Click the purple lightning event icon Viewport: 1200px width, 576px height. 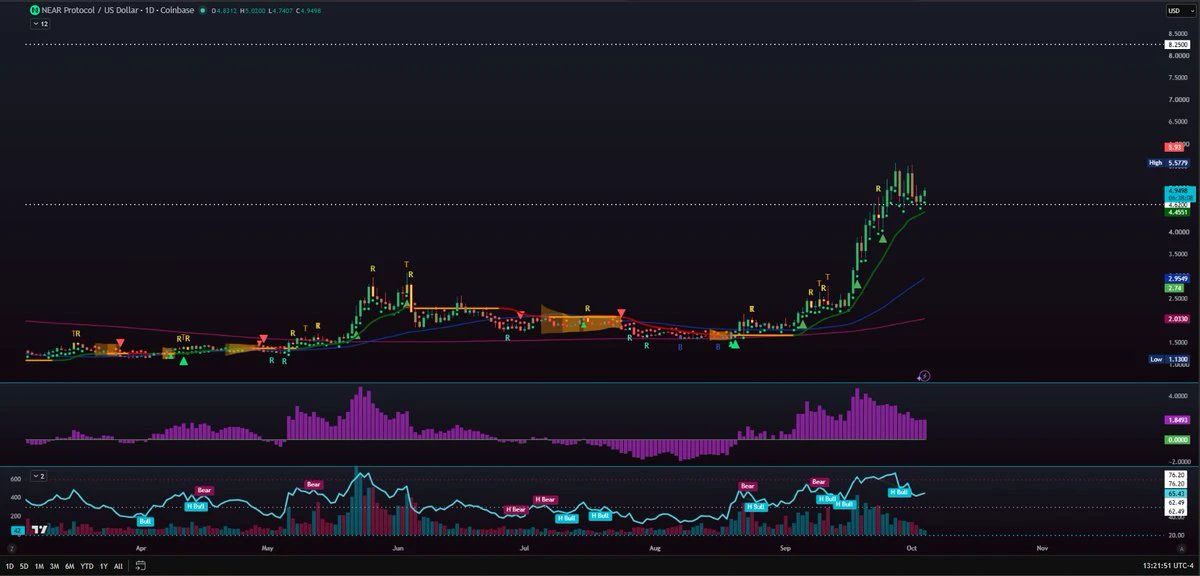click(x=924, y=376)
